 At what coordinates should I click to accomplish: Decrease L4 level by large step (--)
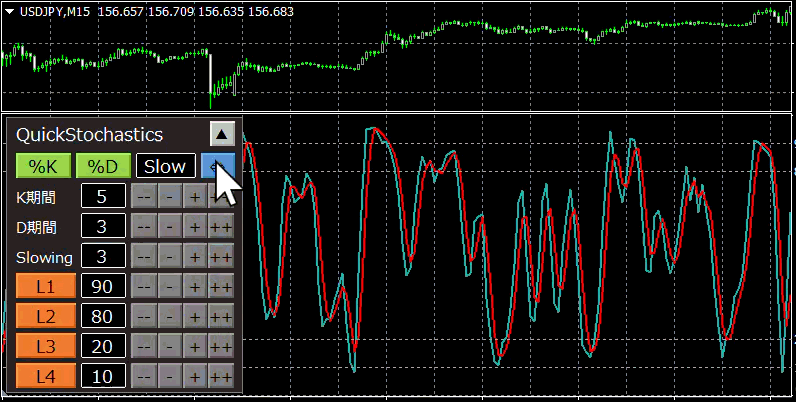point(144,376)
